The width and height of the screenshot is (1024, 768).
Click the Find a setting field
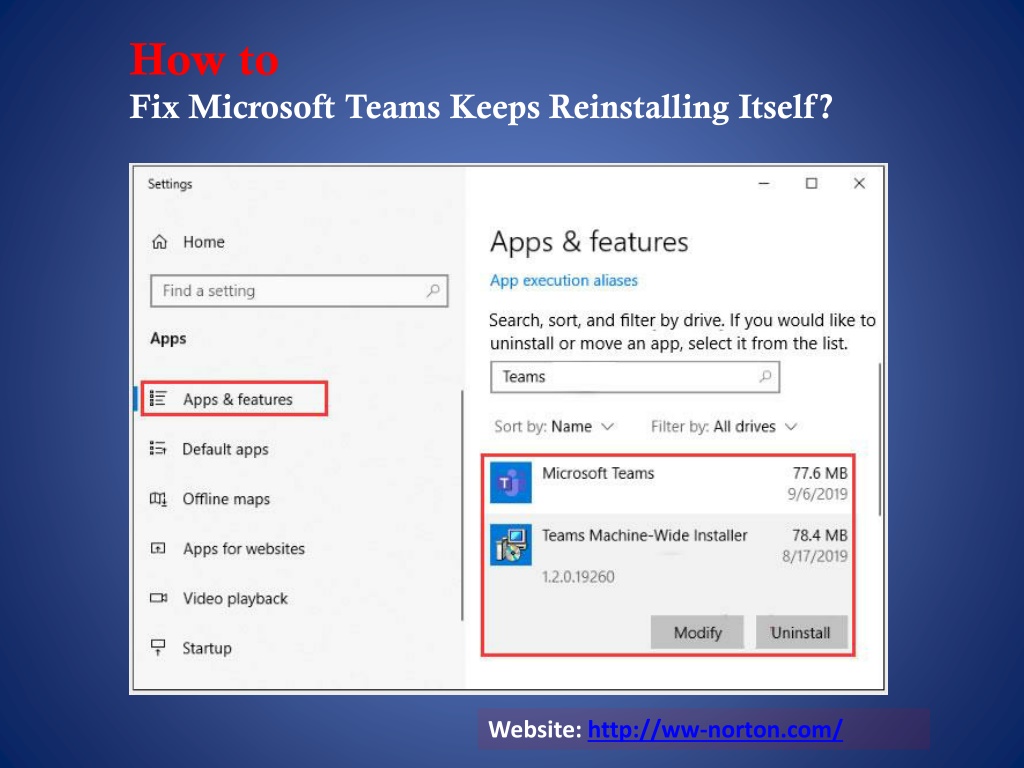coord(299,291)
